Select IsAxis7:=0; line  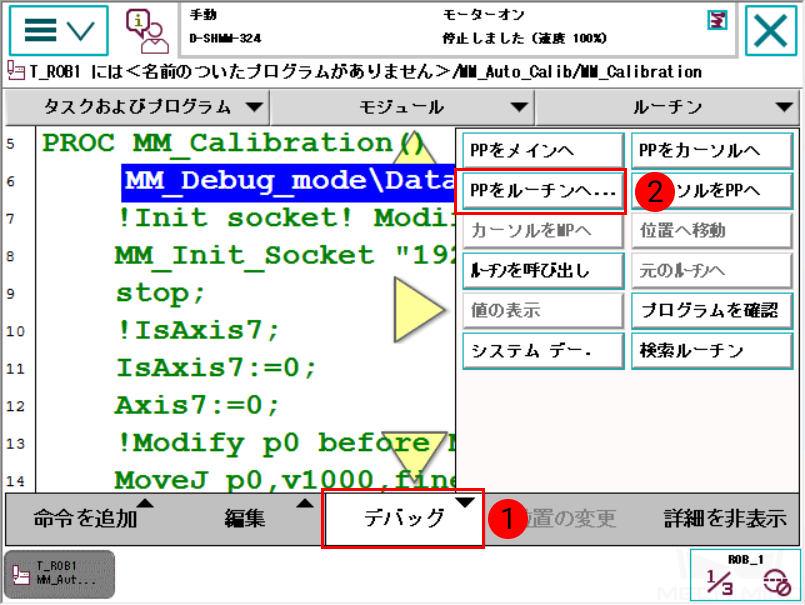tap(216, 368)
